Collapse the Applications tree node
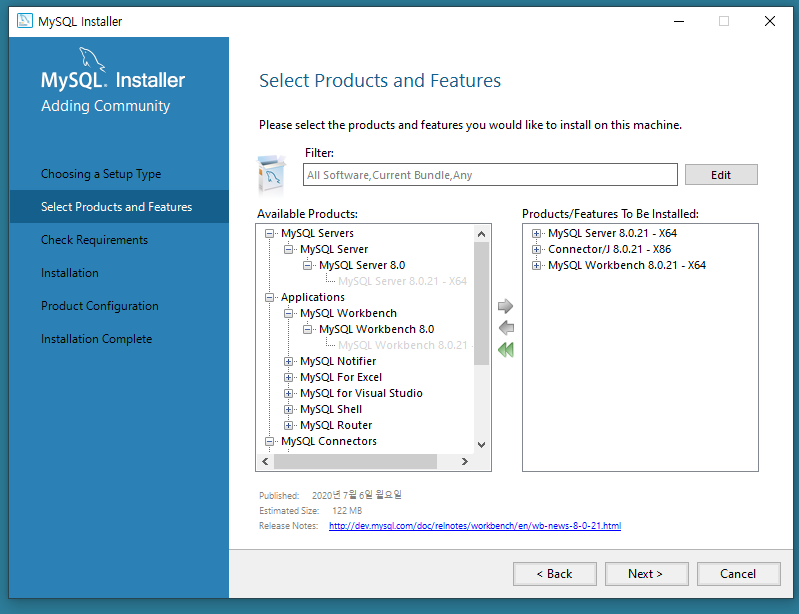This screenshot has width=799, height=614. click(x=269, y=298)
